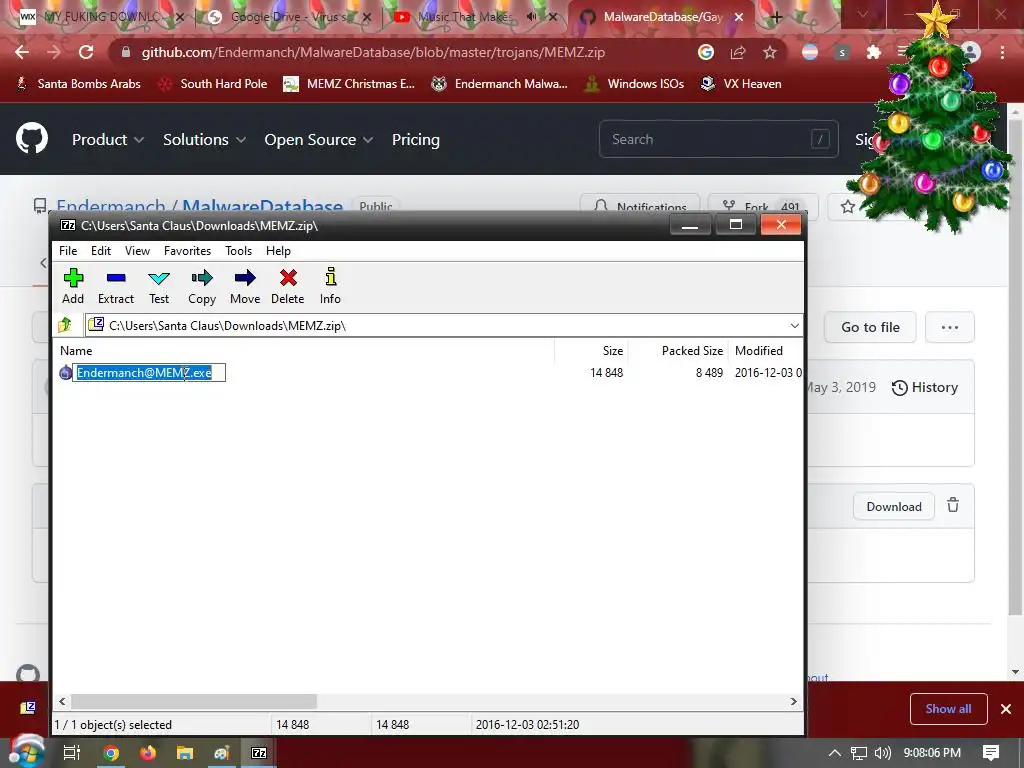Image resolution: width=1024 pixels, height=768 pixels.
Task: Bookmark this page with the star icon
Action: pyautogui.click(x=770, y=52)
